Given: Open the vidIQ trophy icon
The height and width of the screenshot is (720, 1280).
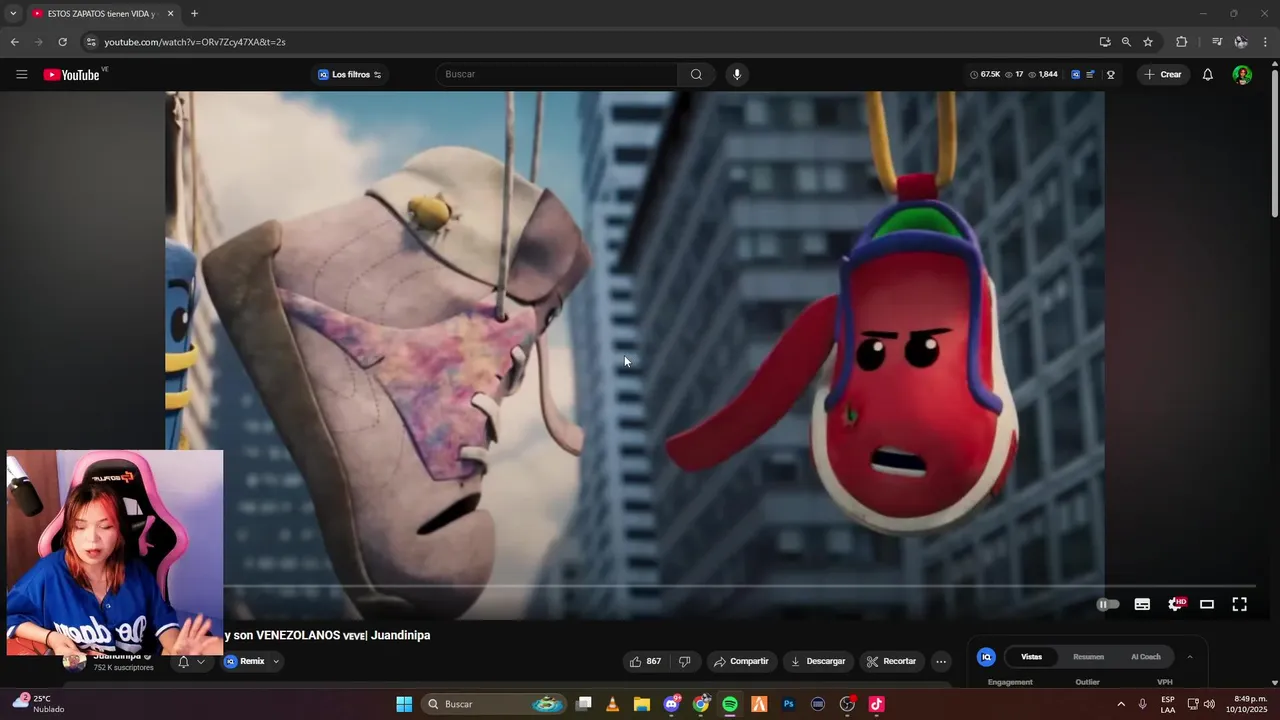Looking at the screenshot, I should 1110,74.
